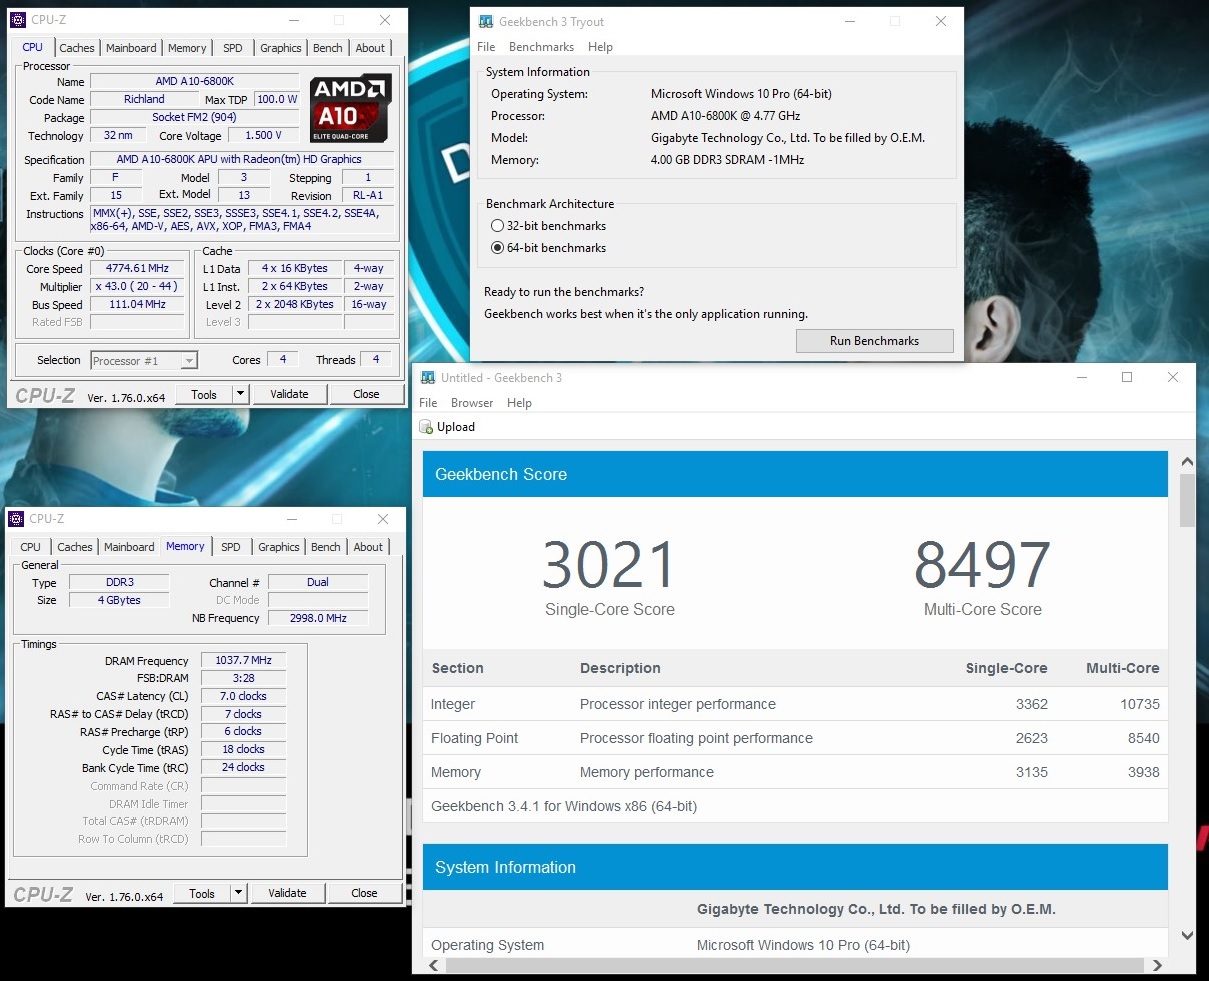Click the AMD A10-6800K name field
1209x981 pixels.
coord(195,81)
